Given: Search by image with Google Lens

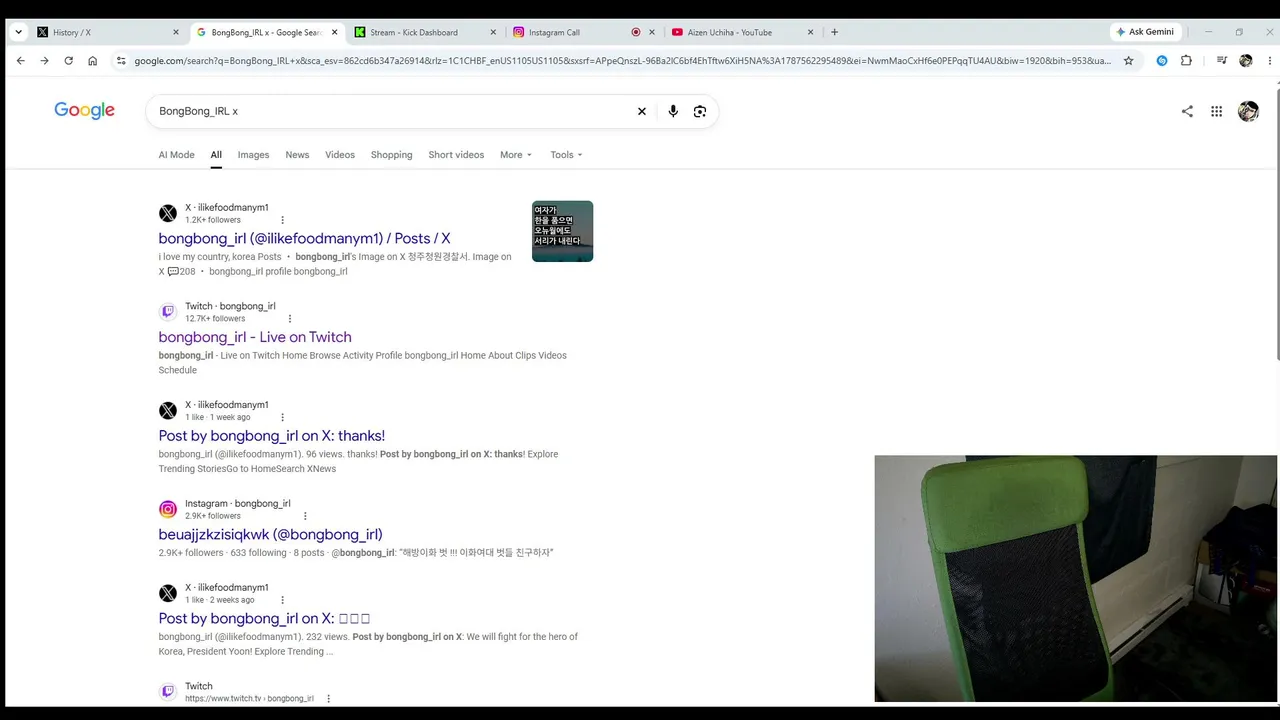Looking at the screenshot, I should 700,111.
